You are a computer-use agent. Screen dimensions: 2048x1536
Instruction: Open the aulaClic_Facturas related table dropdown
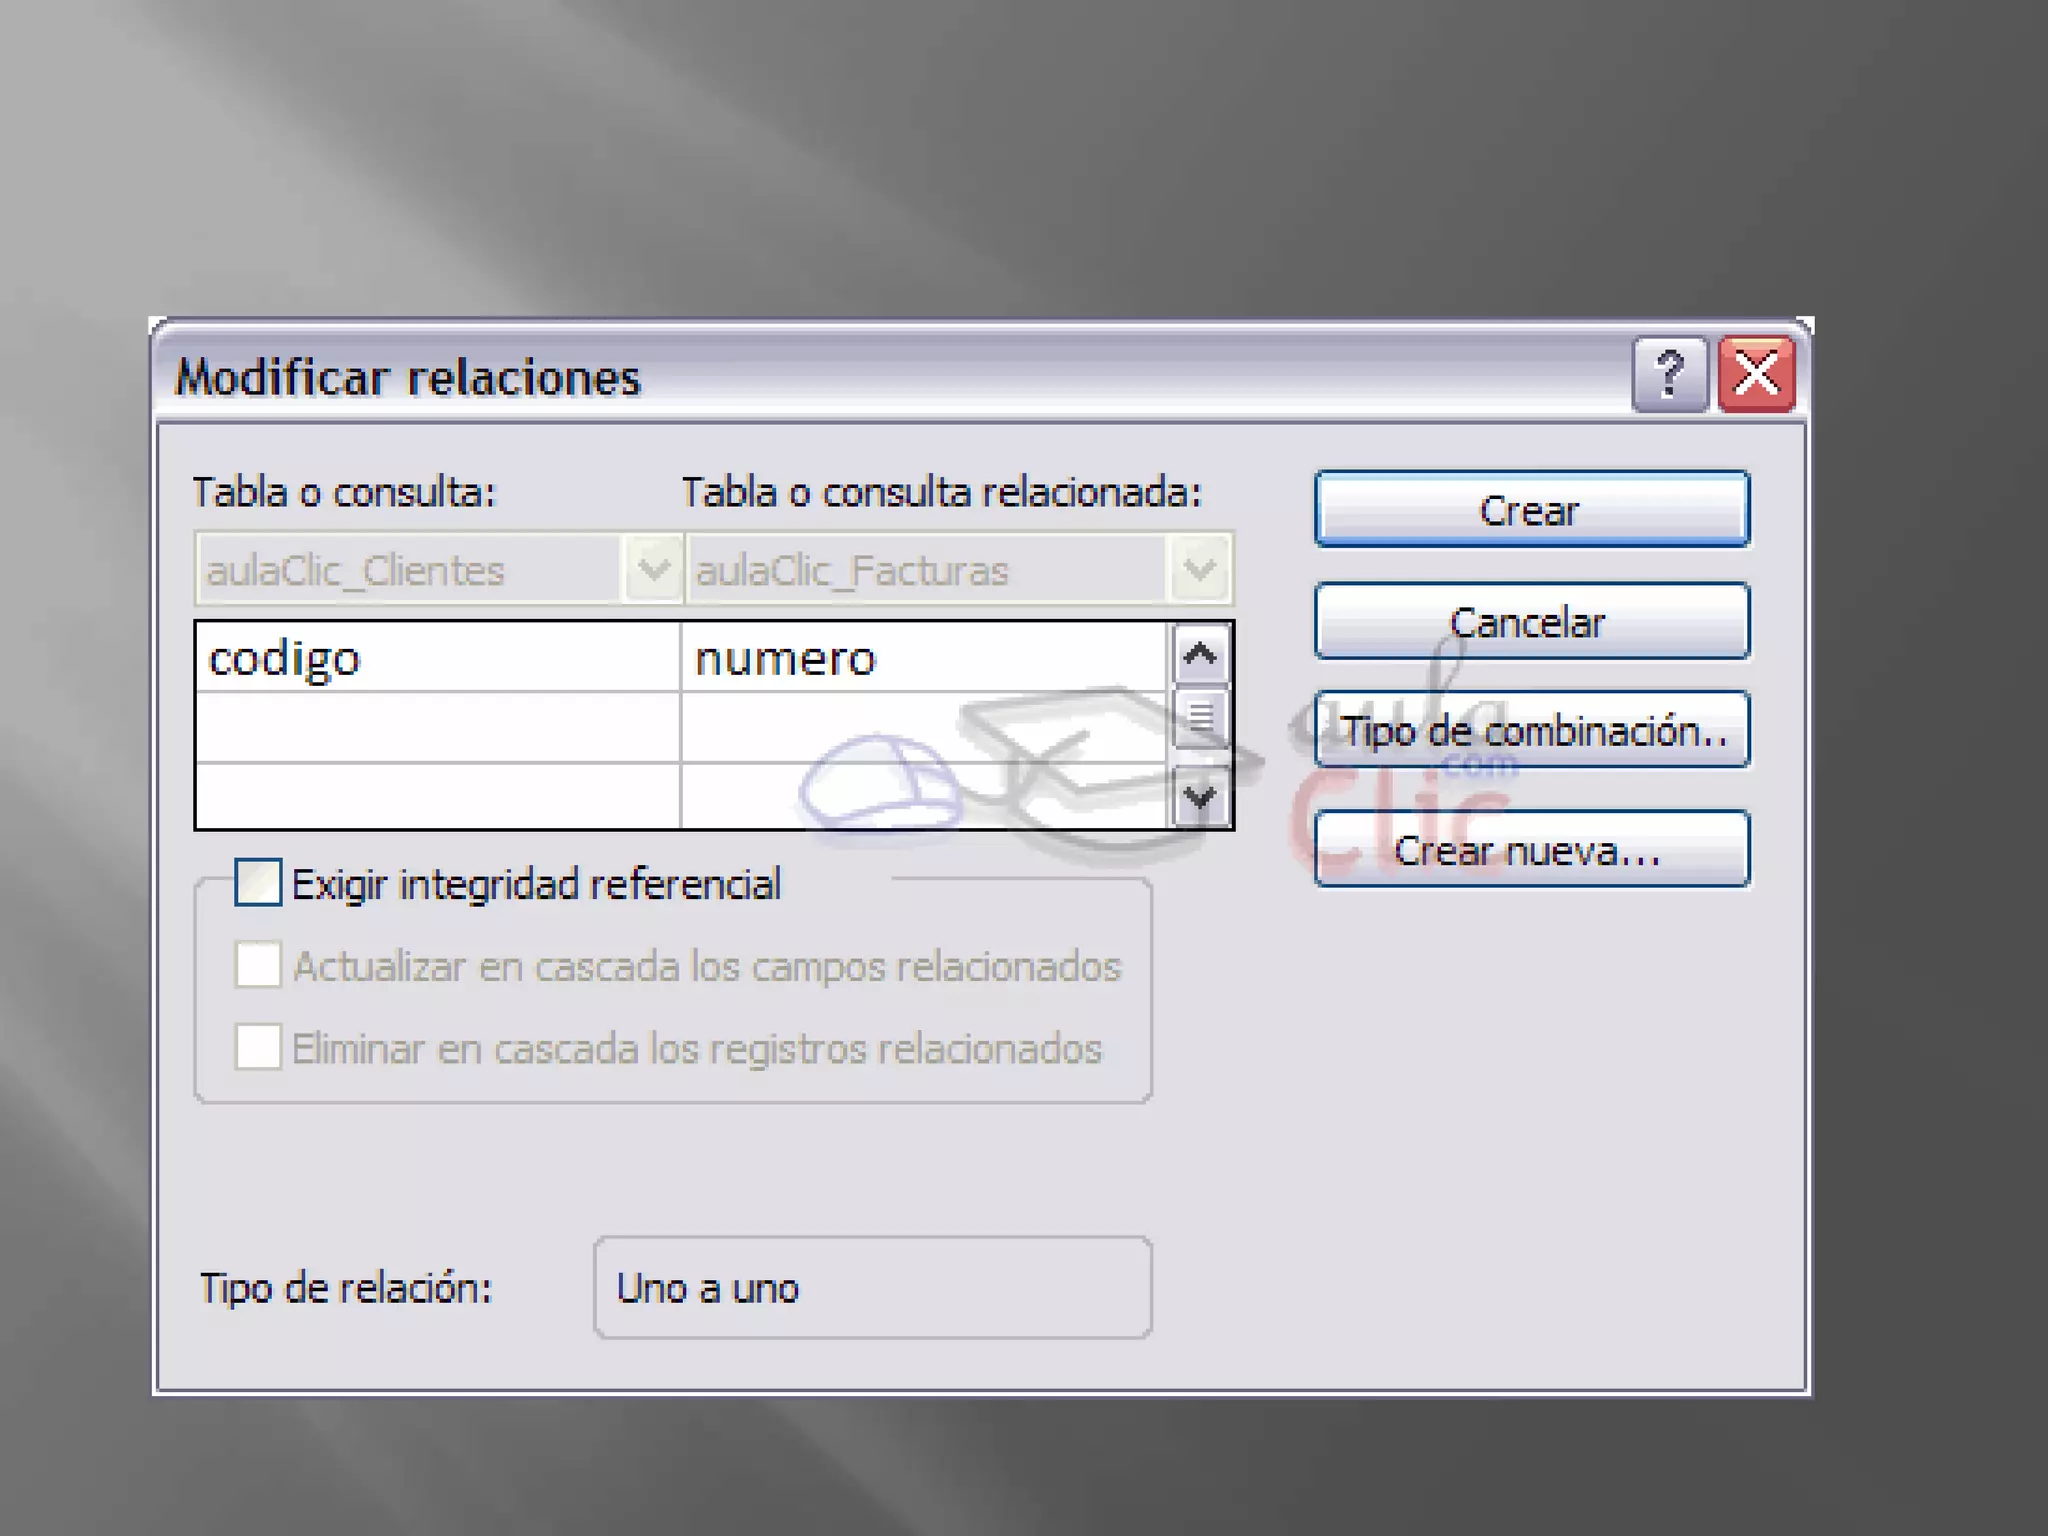(x=1199, y=569)
